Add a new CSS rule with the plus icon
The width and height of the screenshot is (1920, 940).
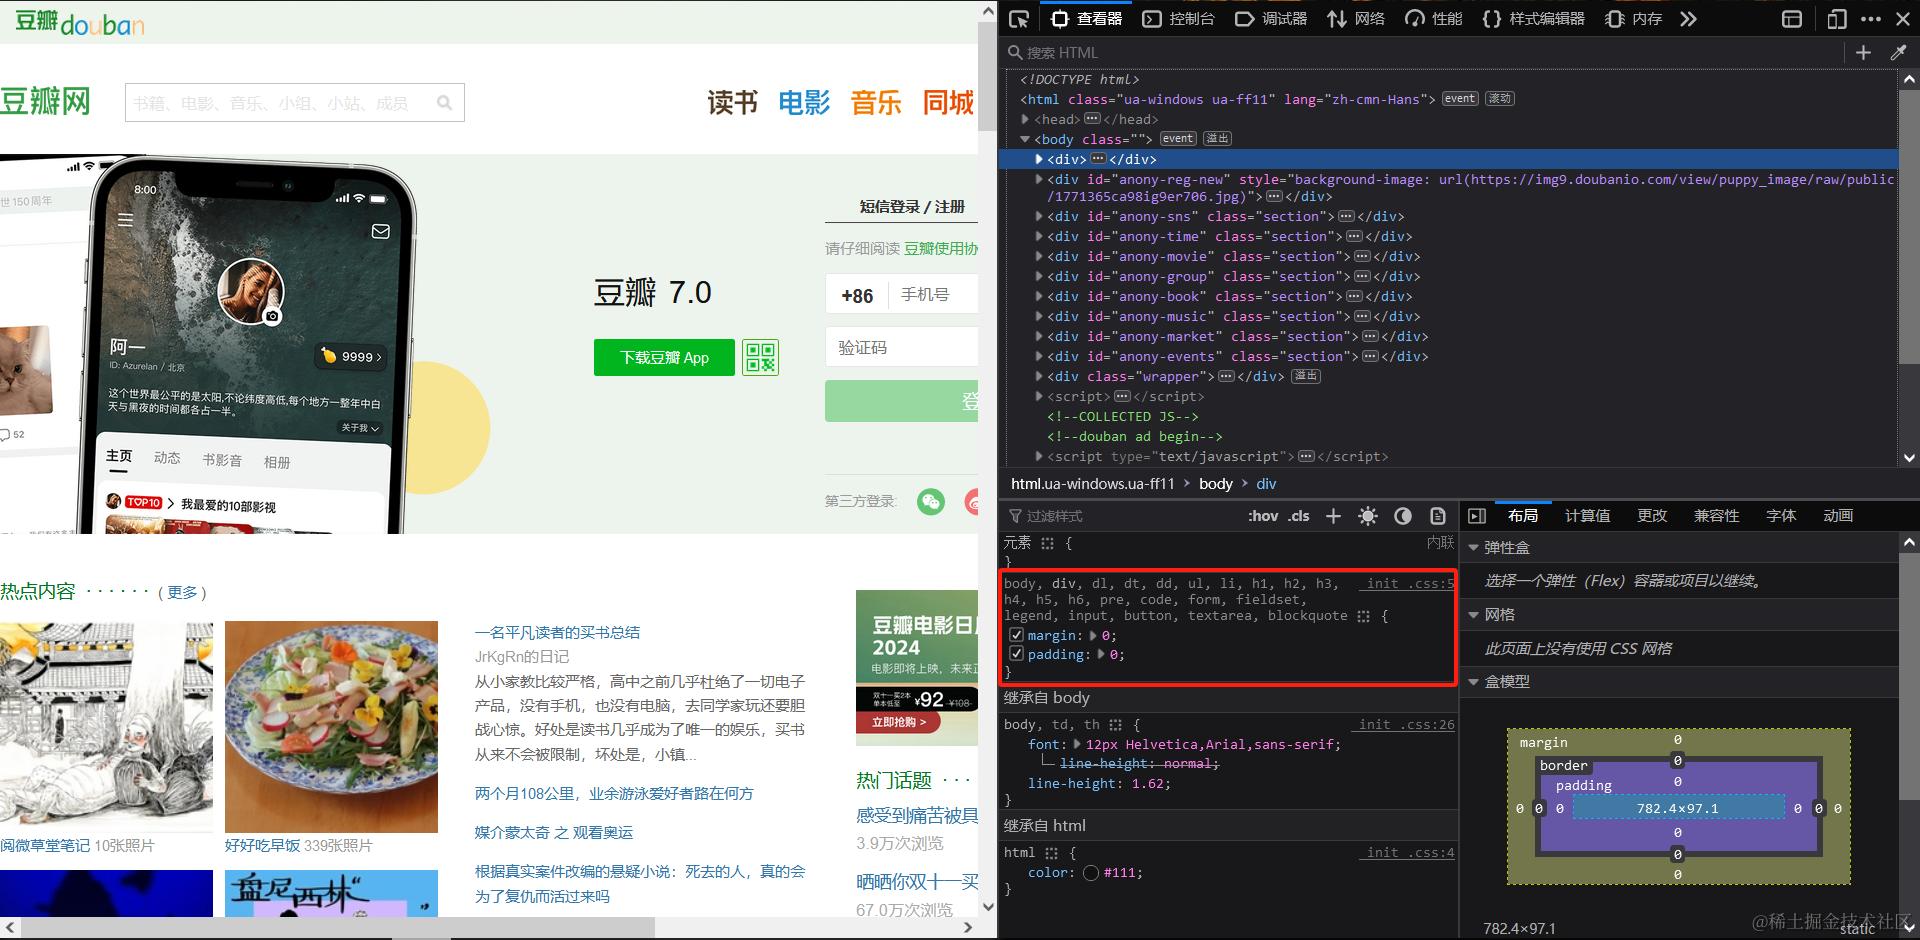point(1333,516)
